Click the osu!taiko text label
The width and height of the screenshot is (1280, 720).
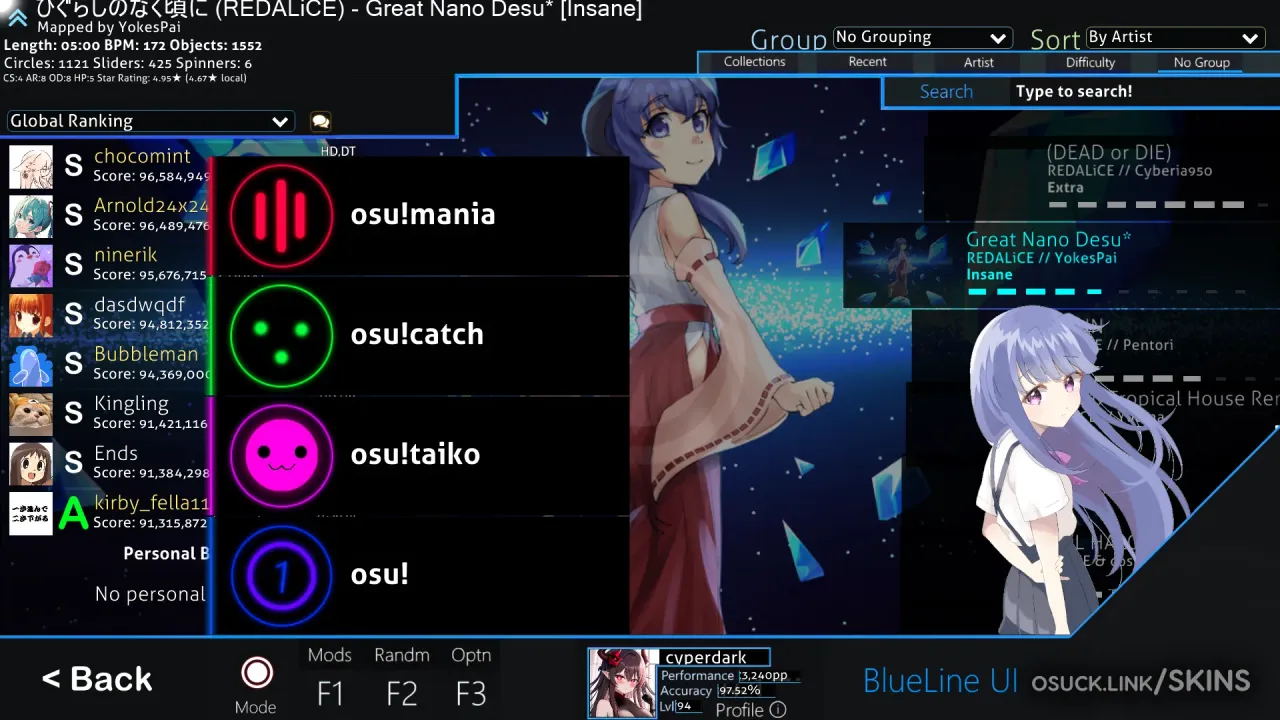(x=415, y=454)
